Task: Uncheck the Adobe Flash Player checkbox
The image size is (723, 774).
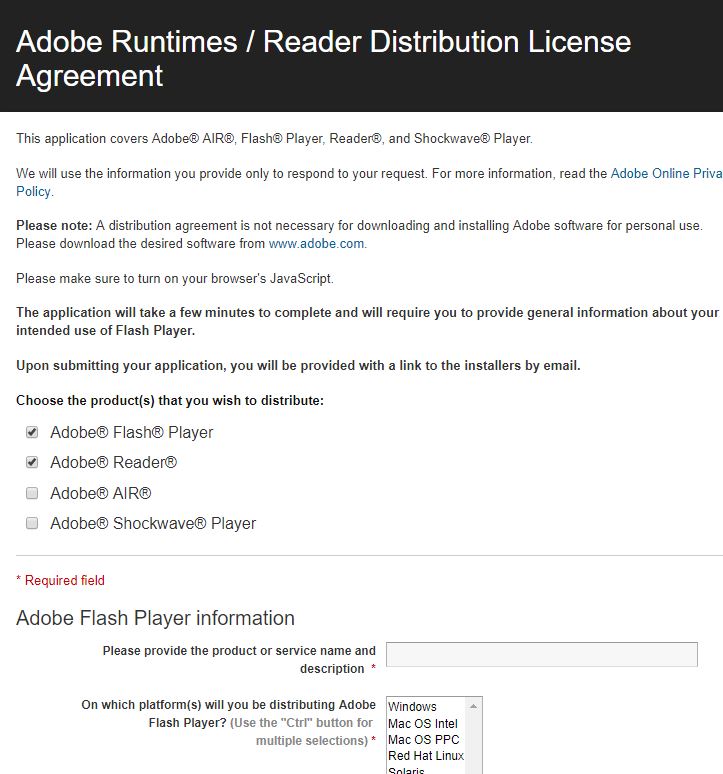Action: [x=32, y=432]
